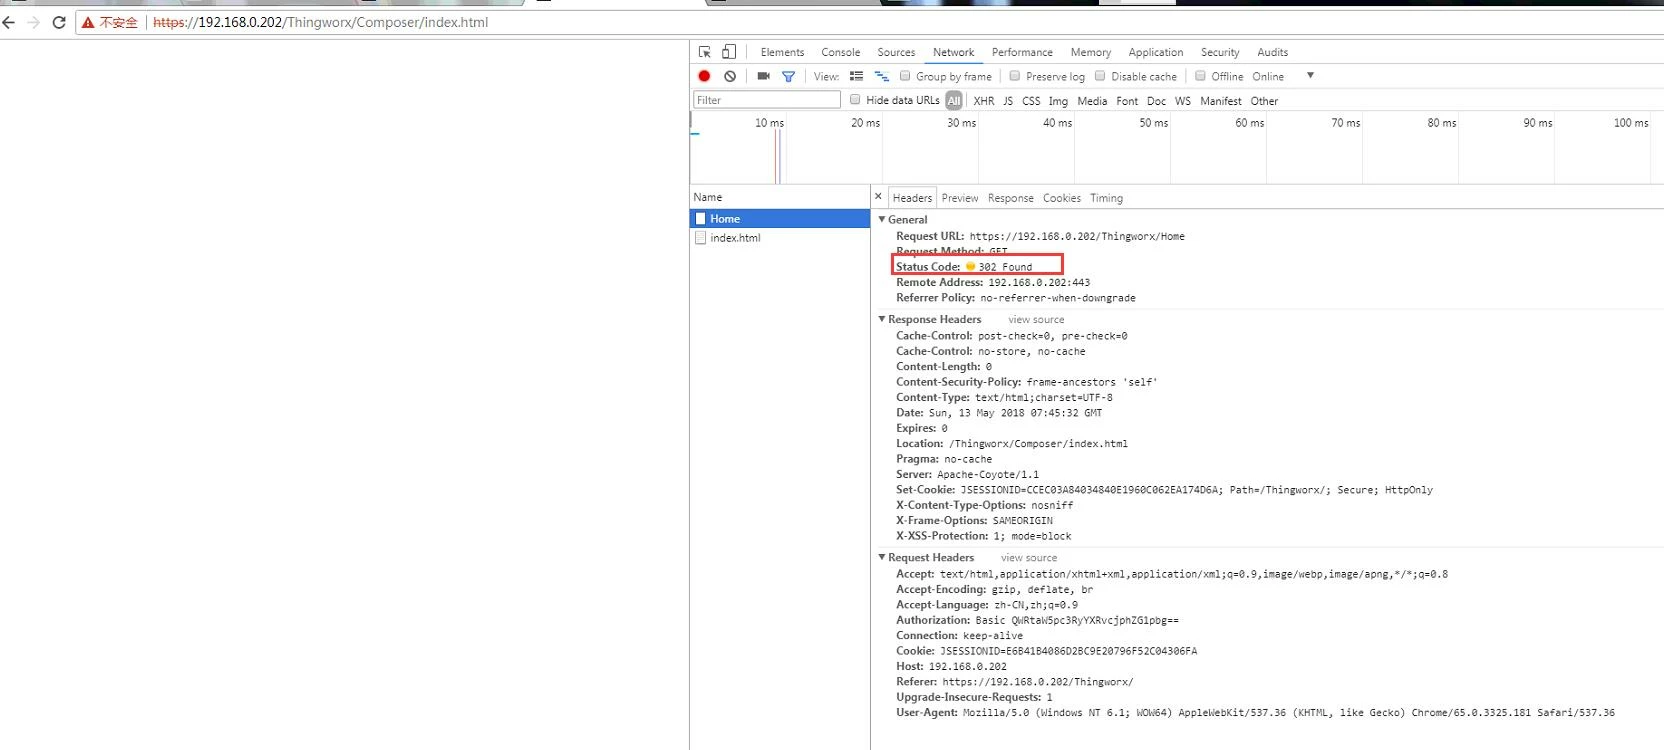Screen dimensions: 1664x750
Task: Check the Offline checkbox
Action: (x=1200, y=76)
